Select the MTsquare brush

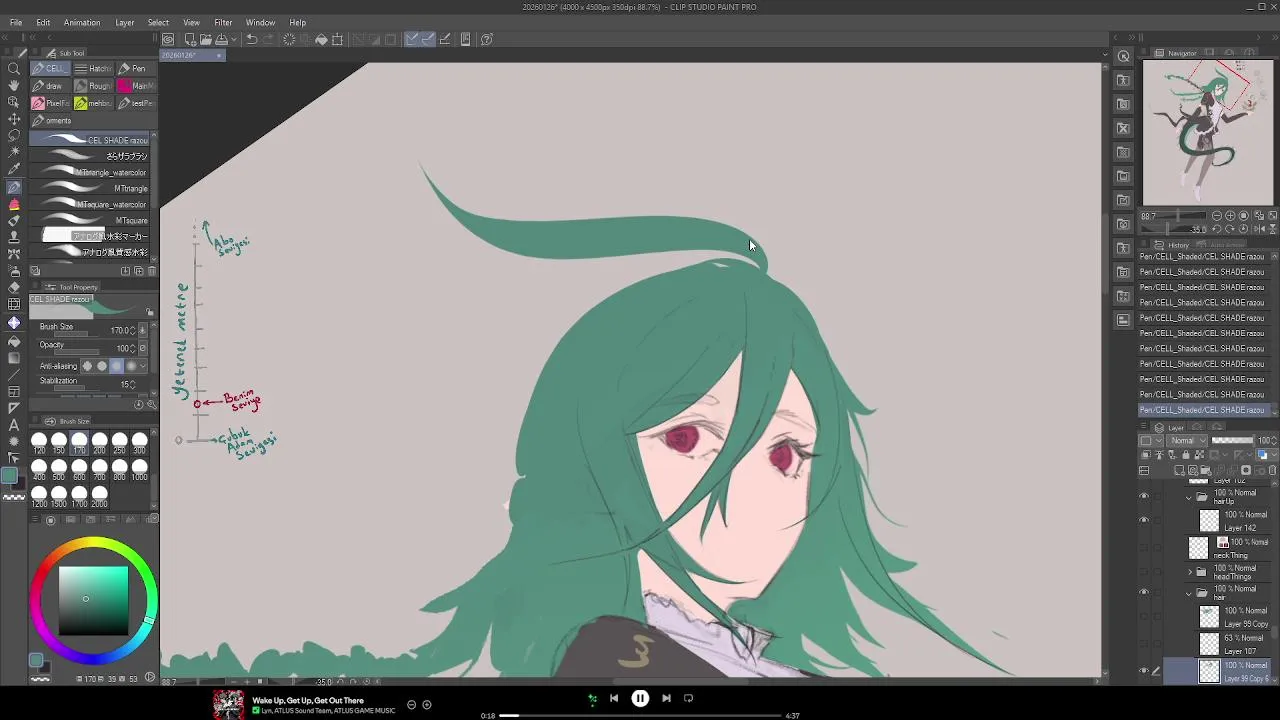(94, 220)
